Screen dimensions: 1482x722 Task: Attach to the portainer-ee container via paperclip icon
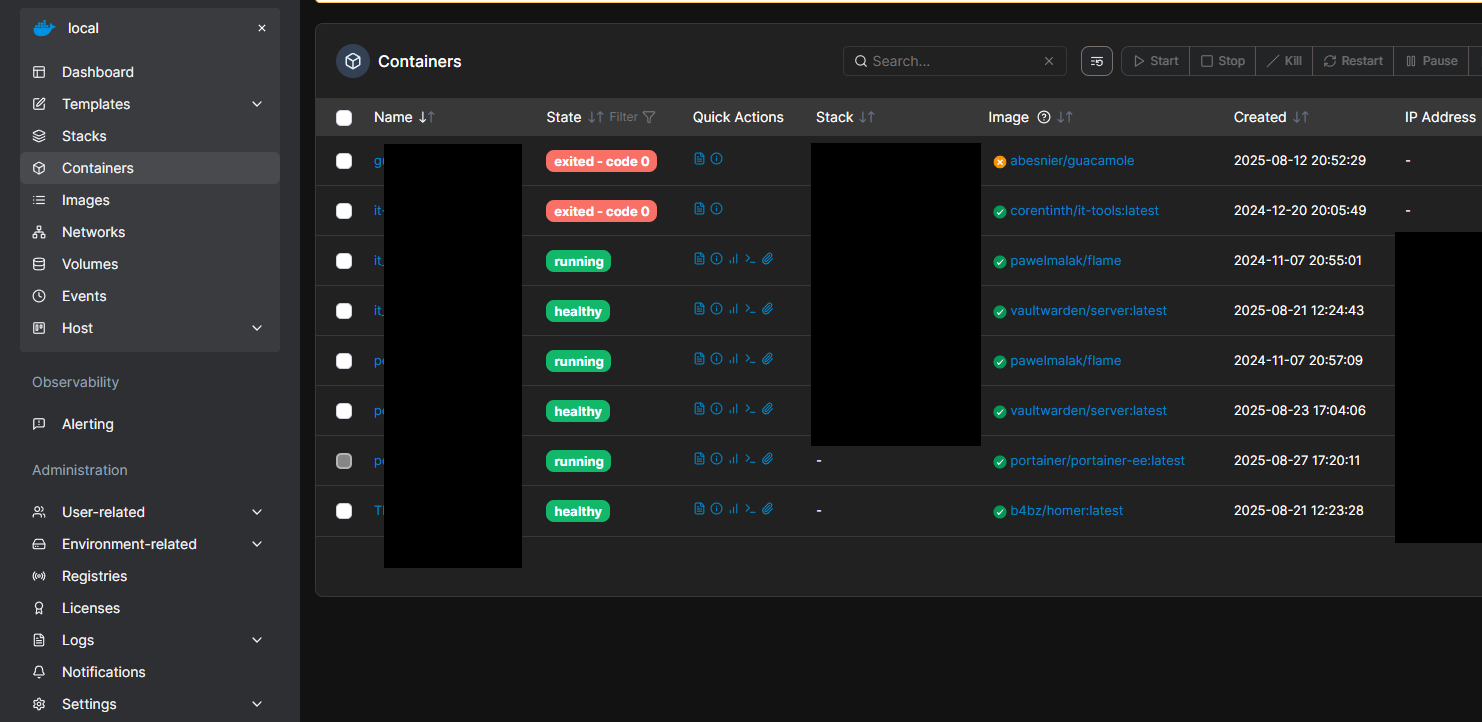(767, 459)
